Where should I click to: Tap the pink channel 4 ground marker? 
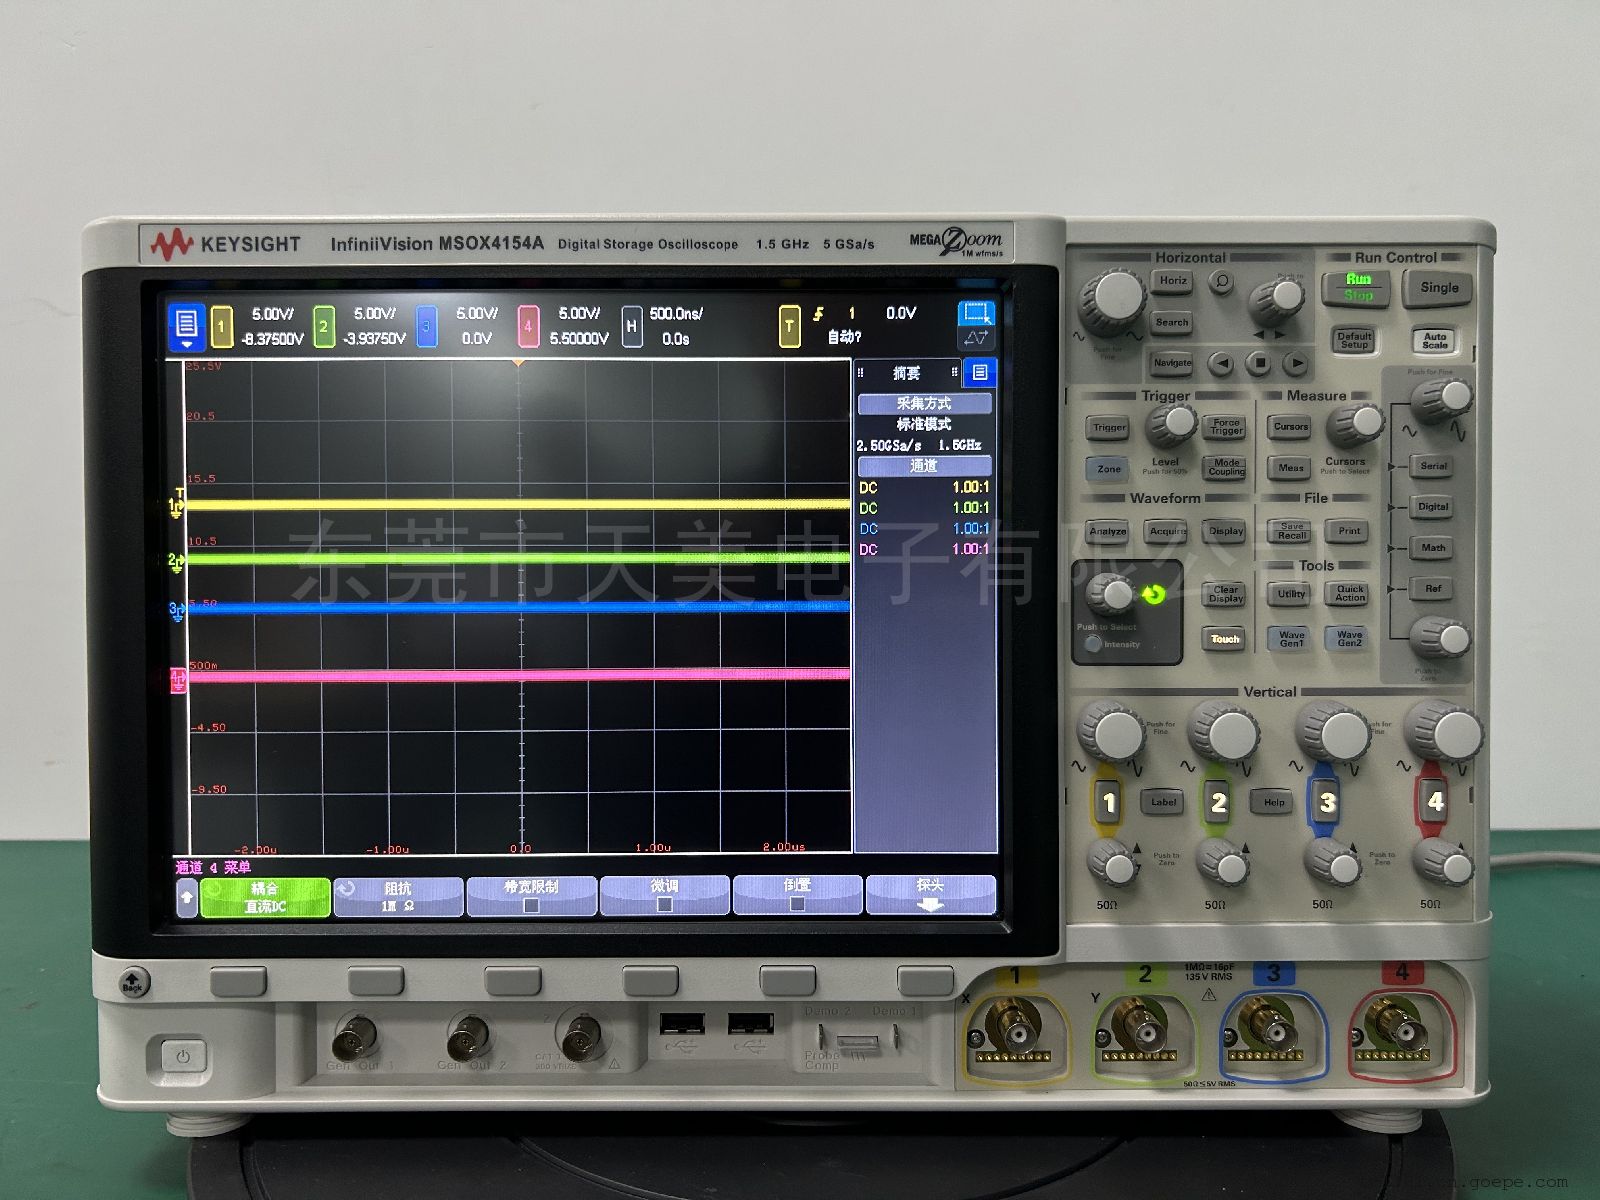178,680
